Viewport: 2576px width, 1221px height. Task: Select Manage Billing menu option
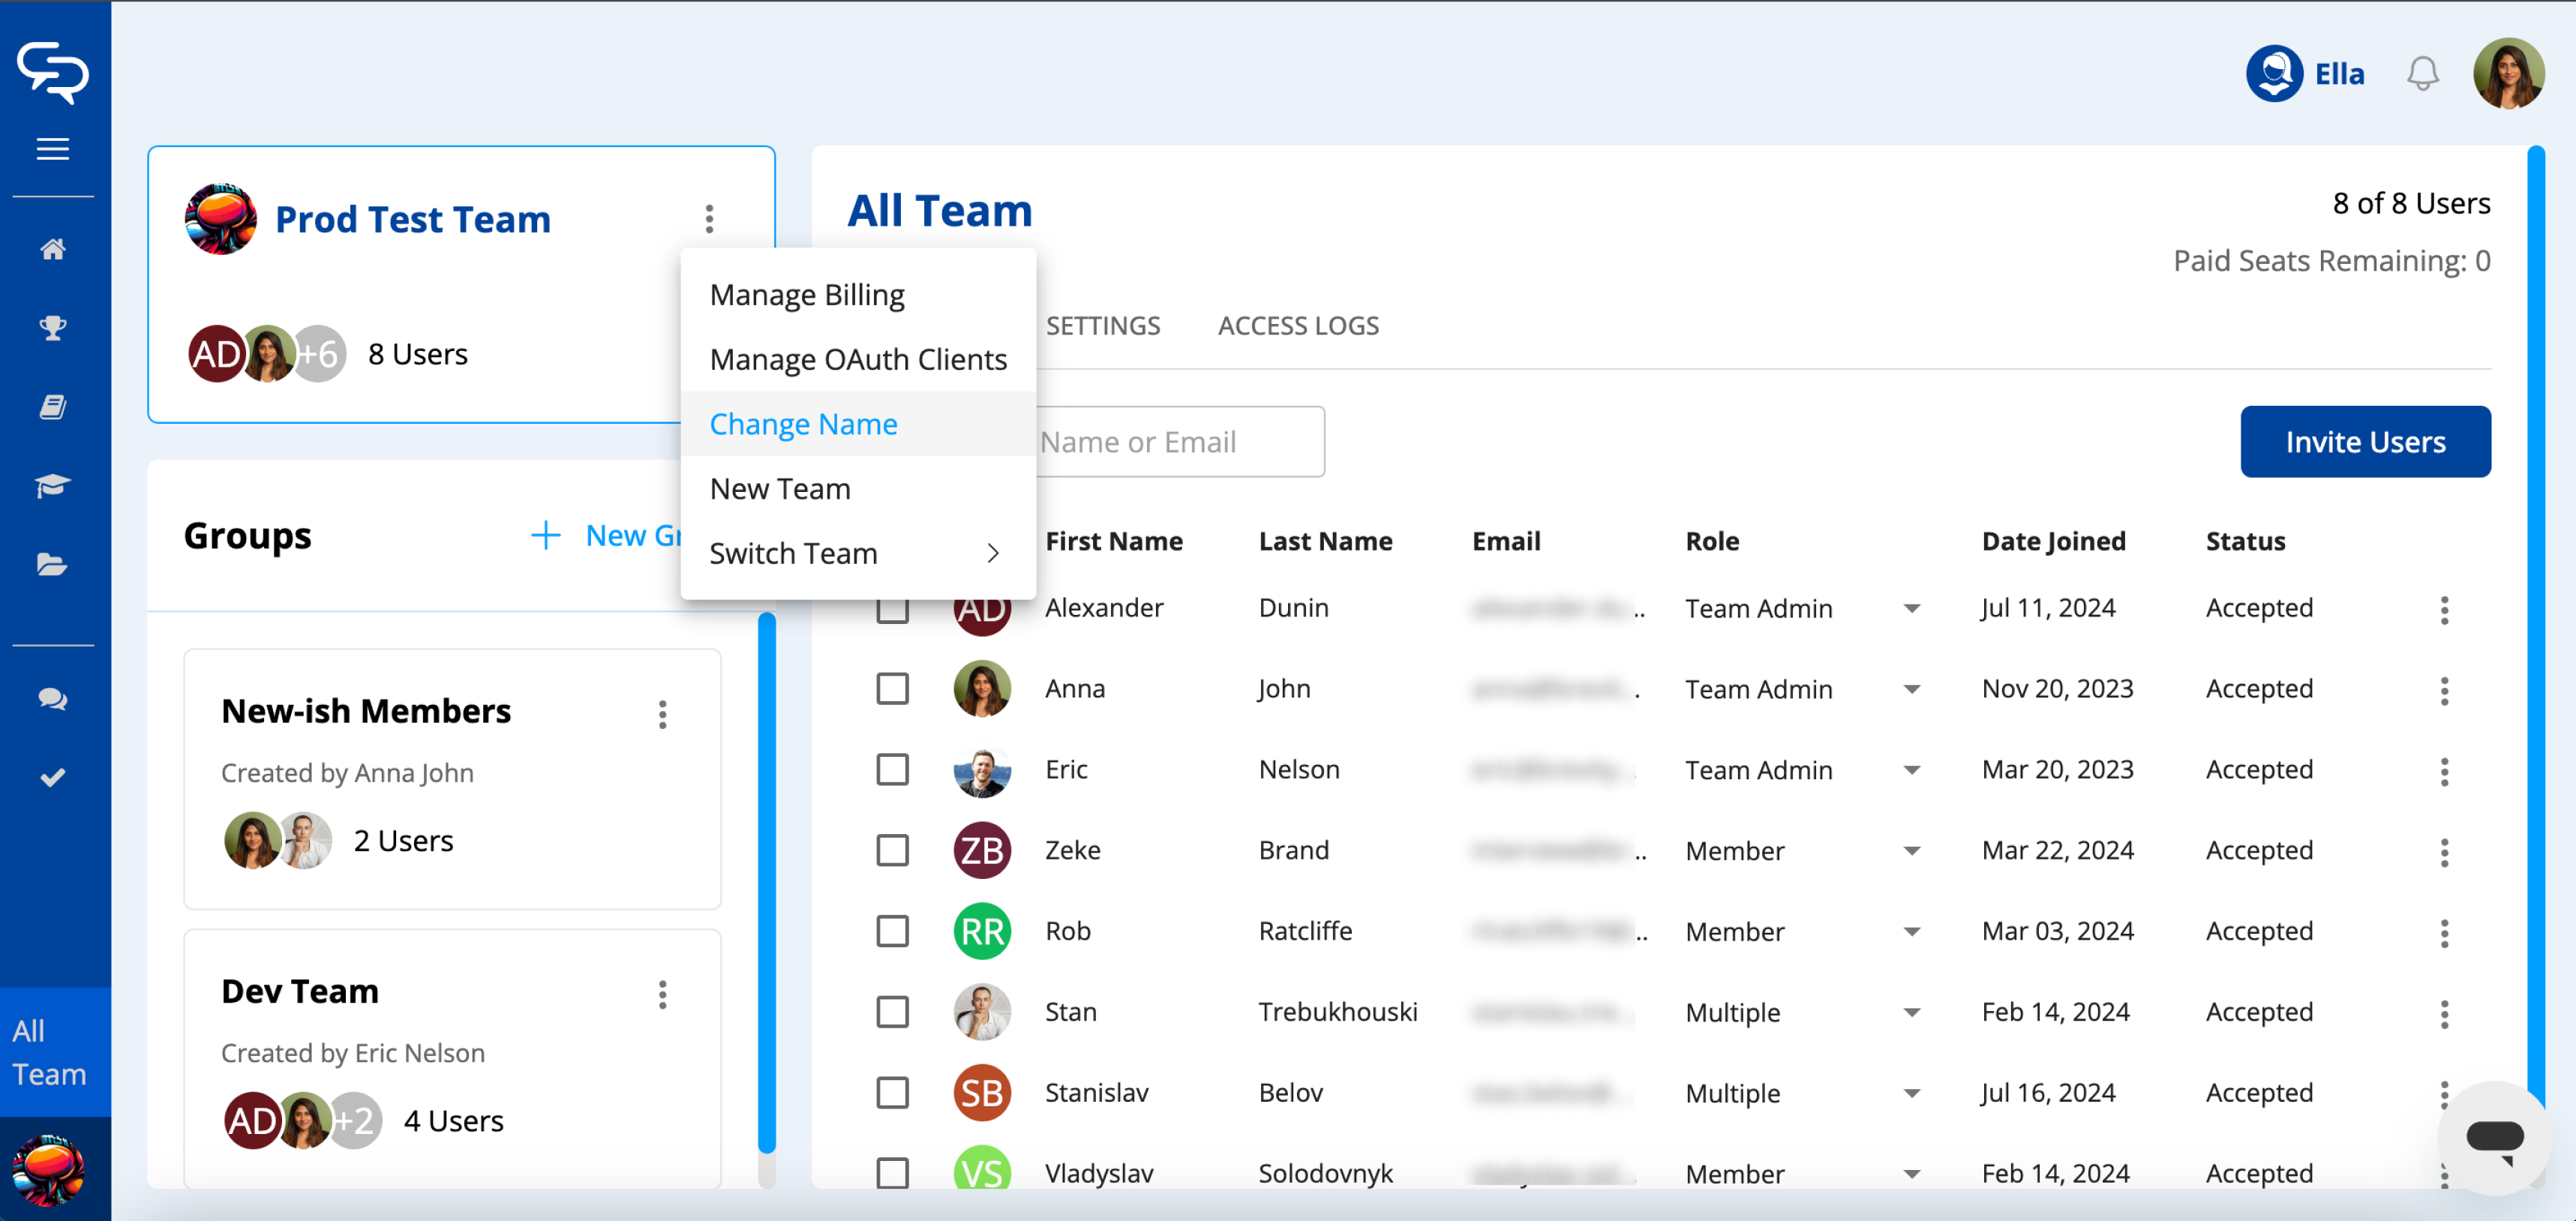[806, 295]
